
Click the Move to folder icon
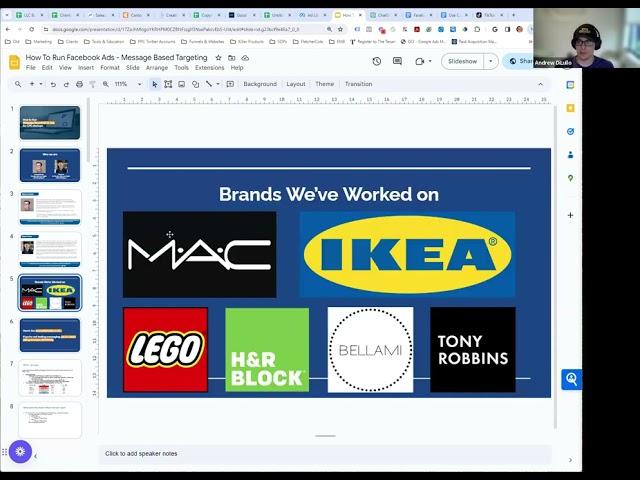pos(232,58)
